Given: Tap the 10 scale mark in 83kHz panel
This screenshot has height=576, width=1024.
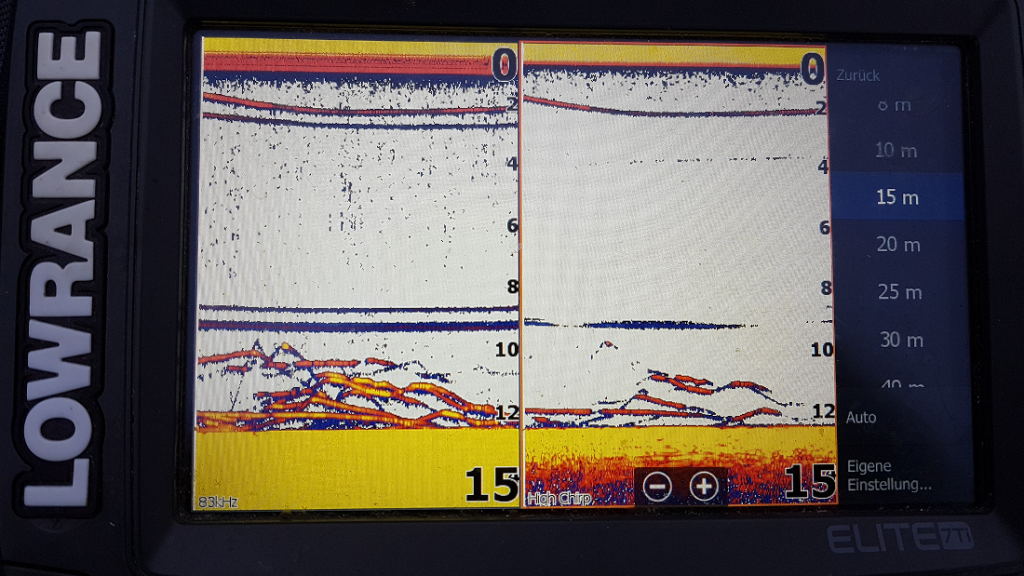Looking at the screenshot, I should pyautogui.click(x=507, y=350).
